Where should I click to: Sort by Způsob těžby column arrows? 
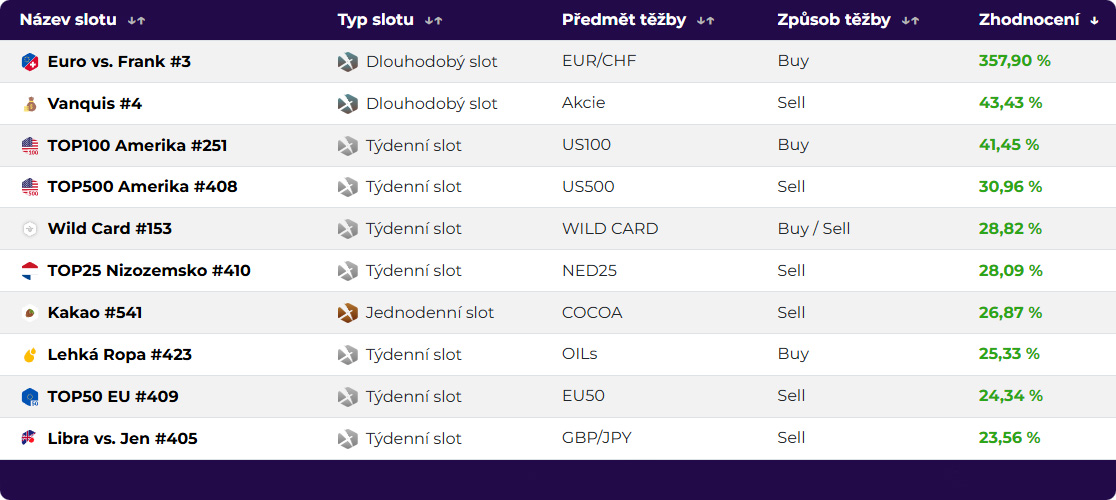pos(910,21)
